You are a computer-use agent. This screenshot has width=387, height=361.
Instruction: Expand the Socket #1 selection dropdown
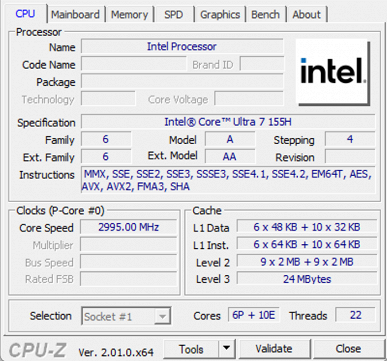162,316
